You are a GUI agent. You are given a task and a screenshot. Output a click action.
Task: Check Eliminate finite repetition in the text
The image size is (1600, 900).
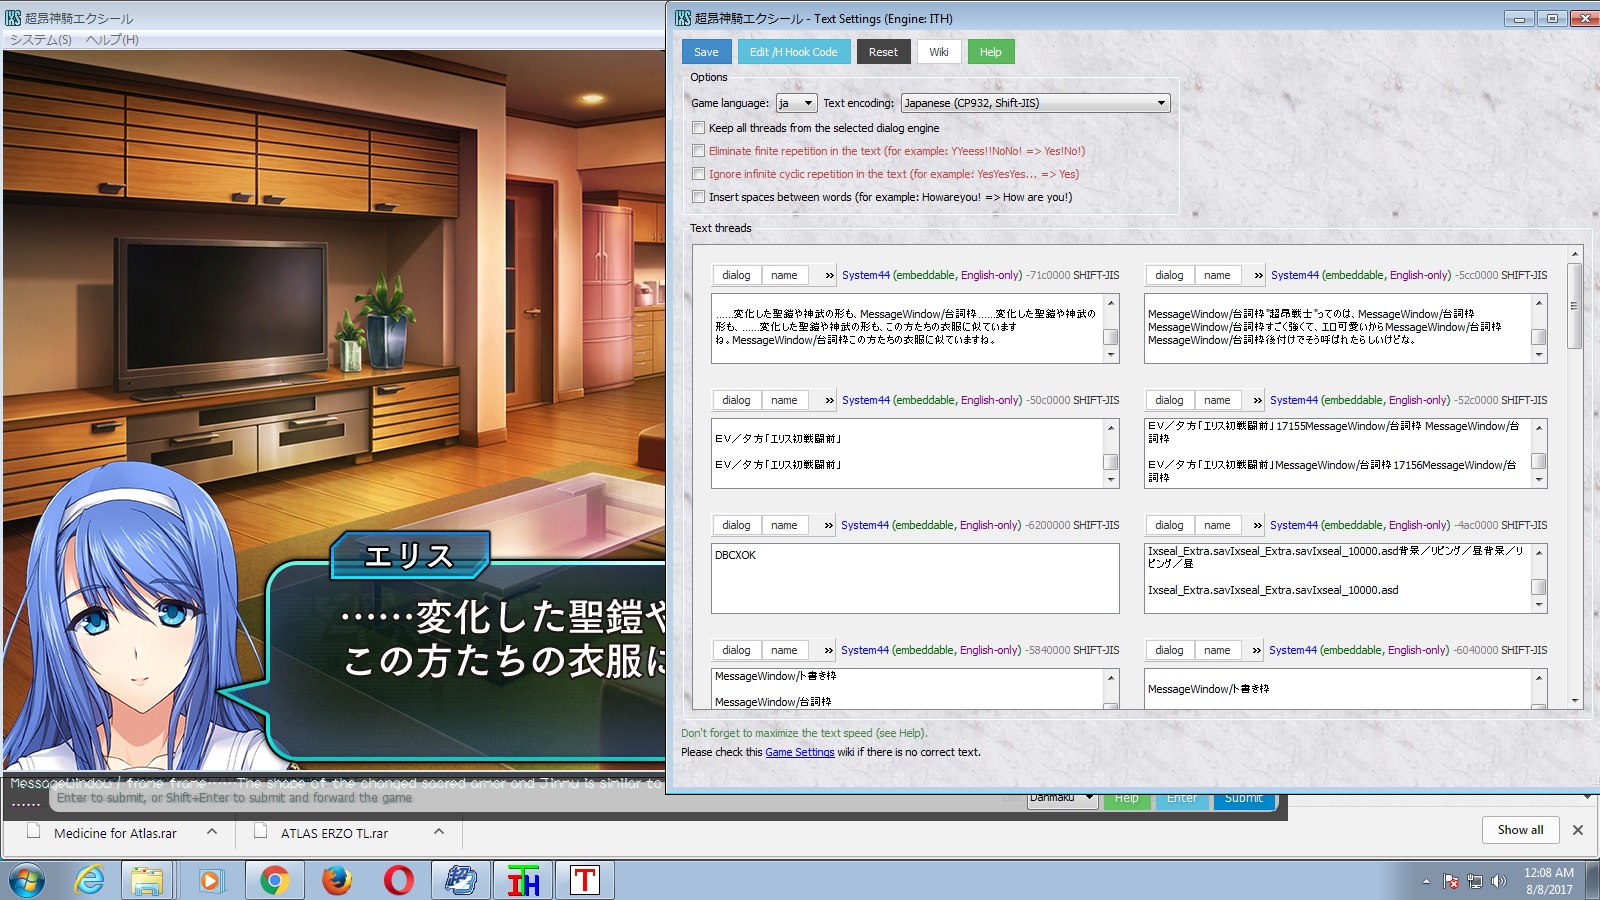click(x=699, y=151)
